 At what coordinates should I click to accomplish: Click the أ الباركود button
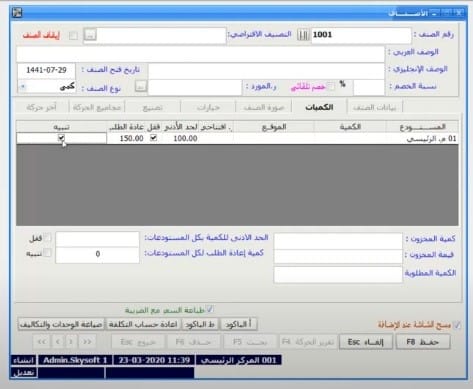coord(239,324)
